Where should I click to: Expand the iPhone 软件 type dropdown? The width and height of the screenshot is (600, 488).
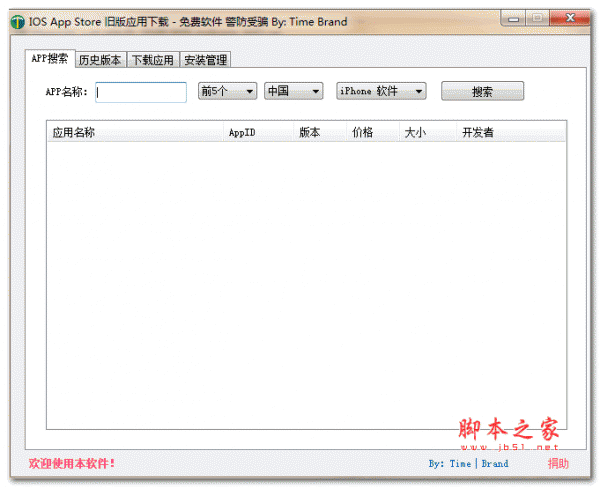click(381, 91)
